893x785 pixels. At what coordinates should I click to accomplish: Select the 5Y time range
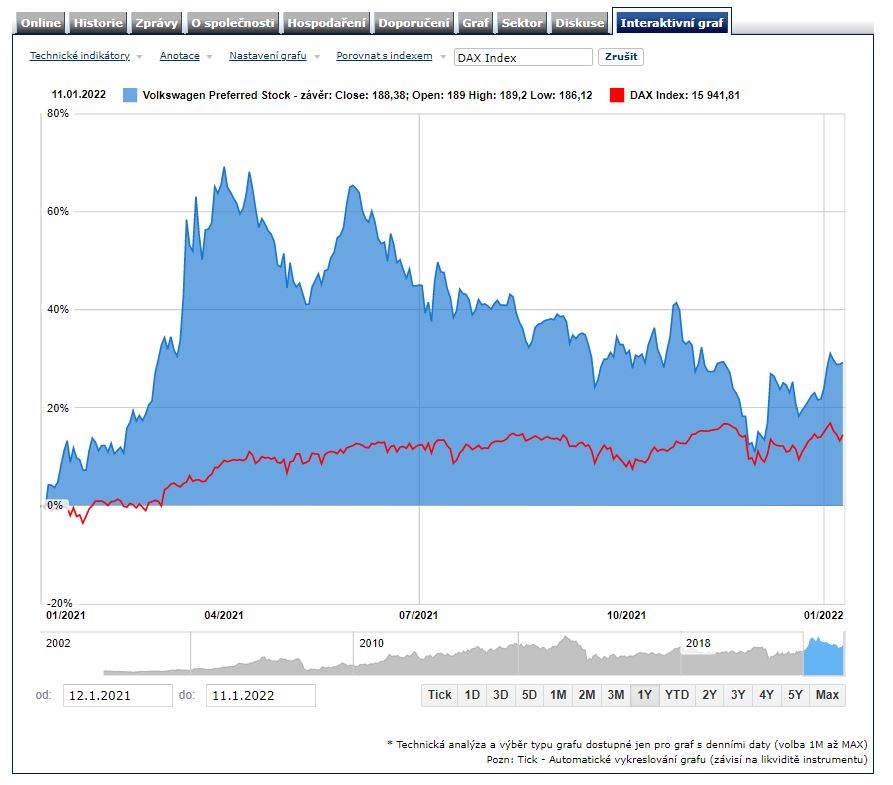(795, 695)
